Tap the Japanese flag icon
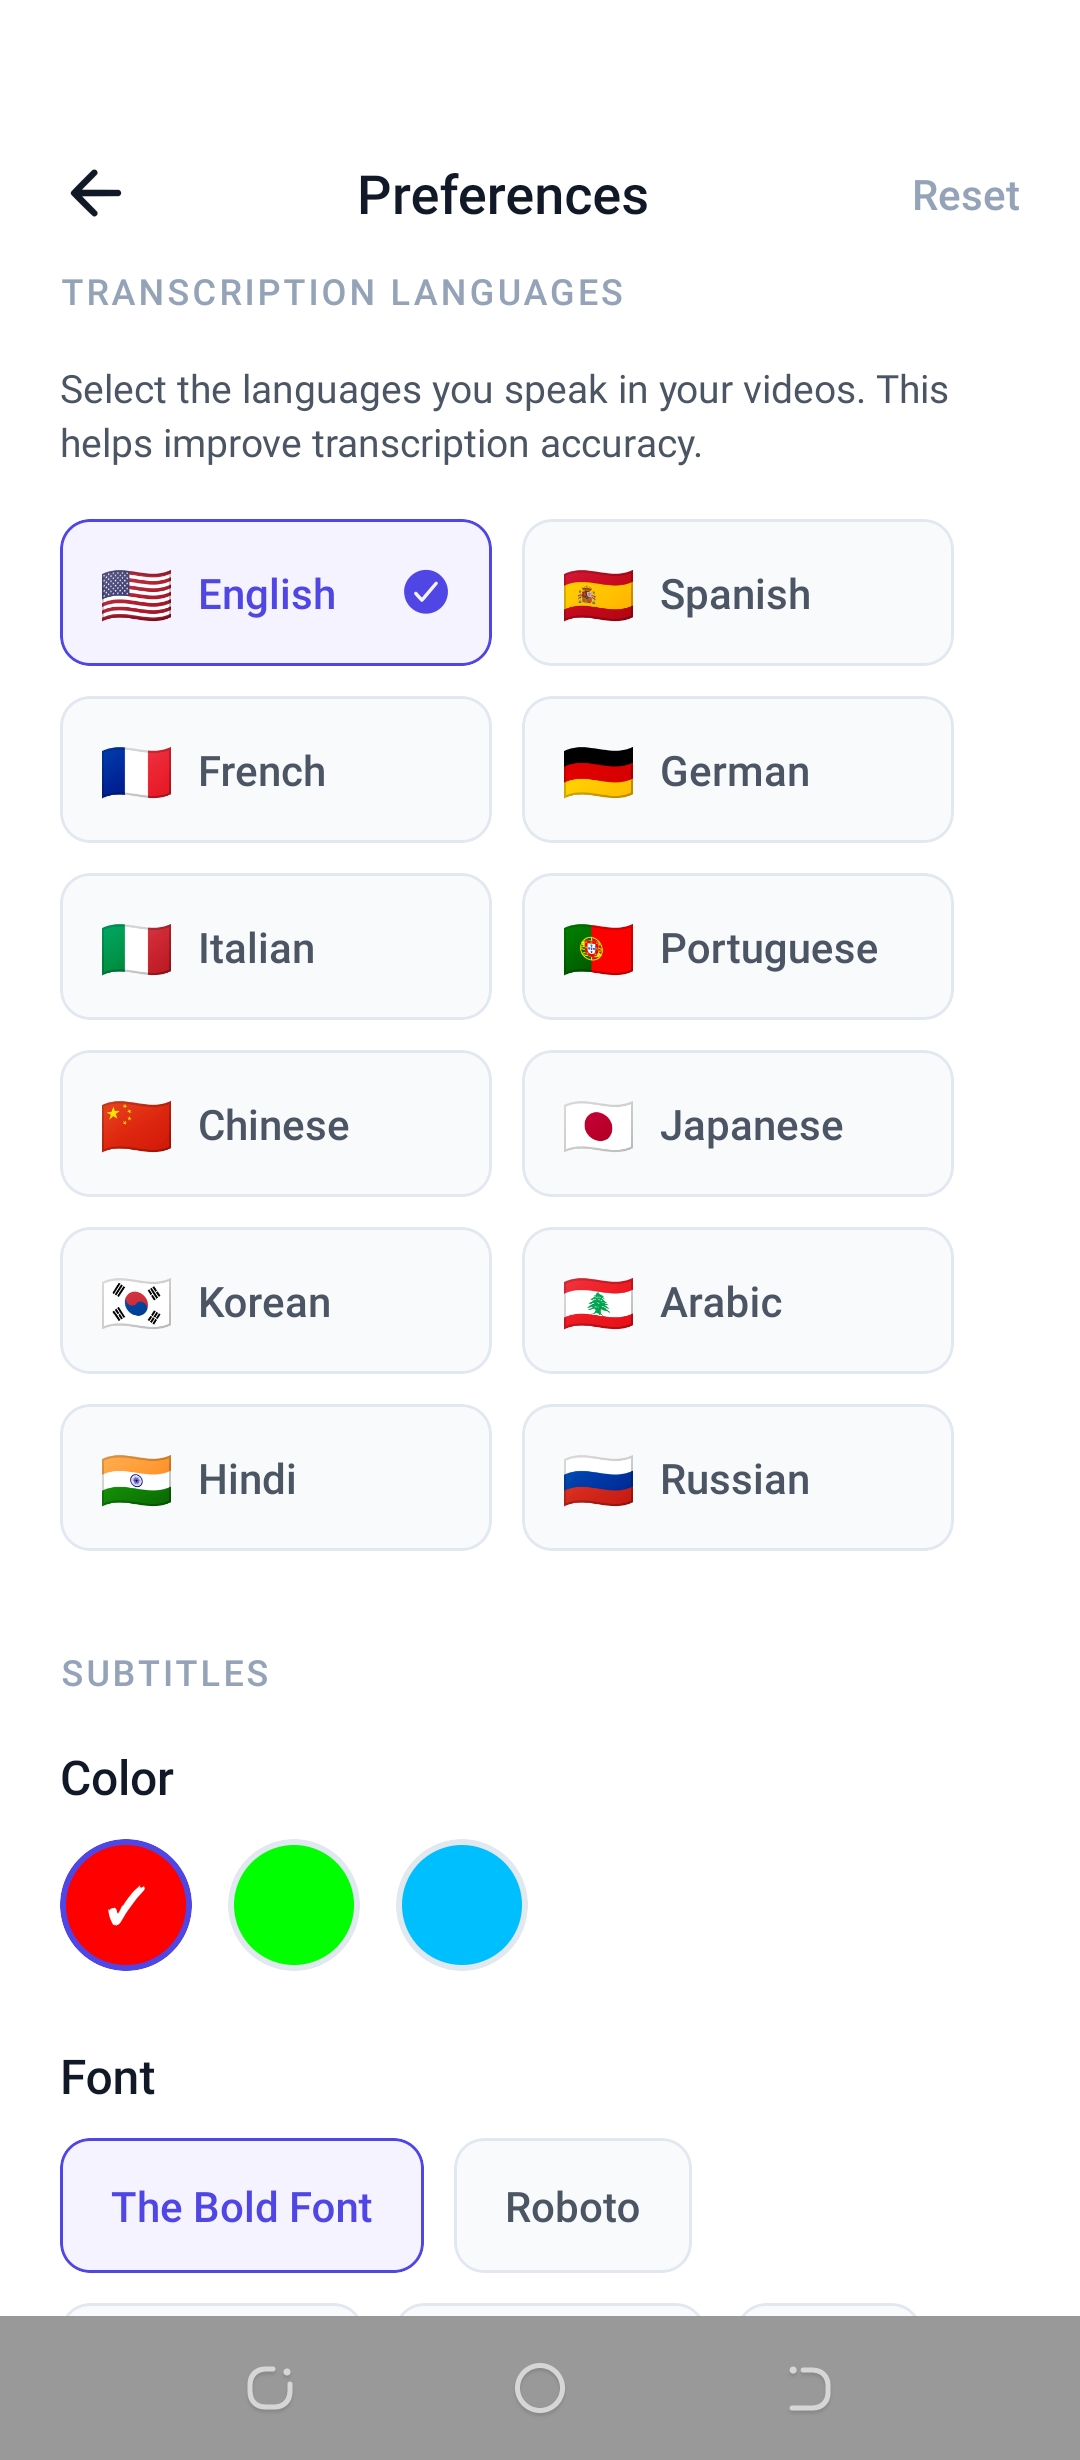1080x2460 pixels. click(597, 1124)
